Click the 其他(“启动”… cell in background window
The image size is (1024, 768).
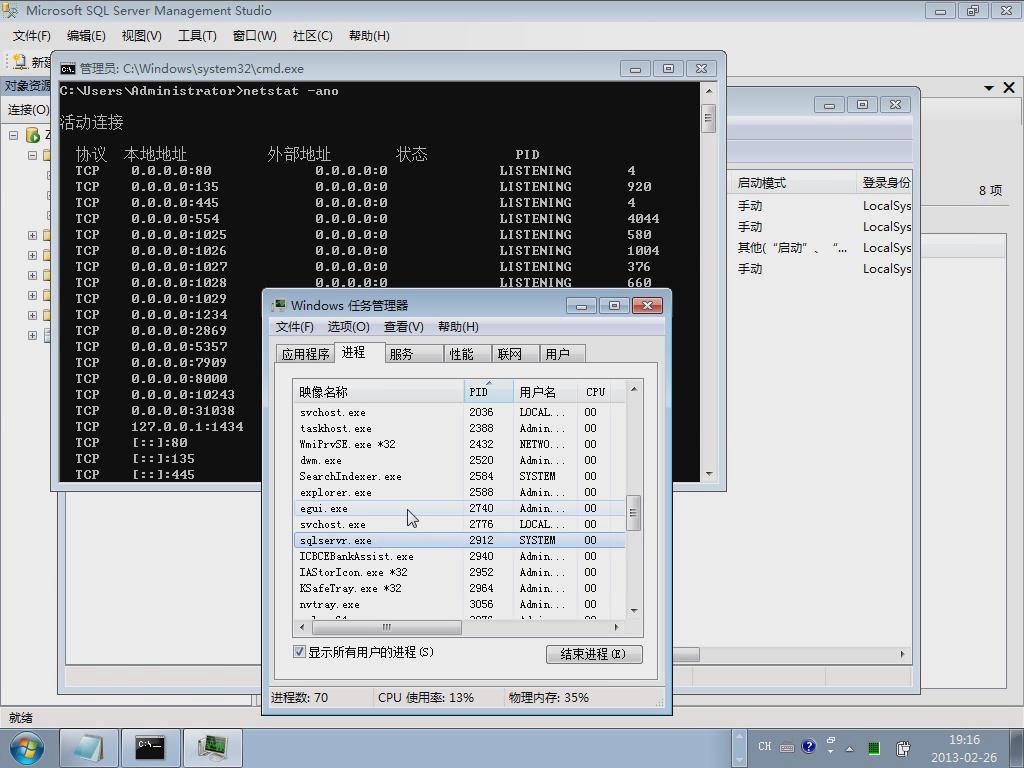(792, 248)
